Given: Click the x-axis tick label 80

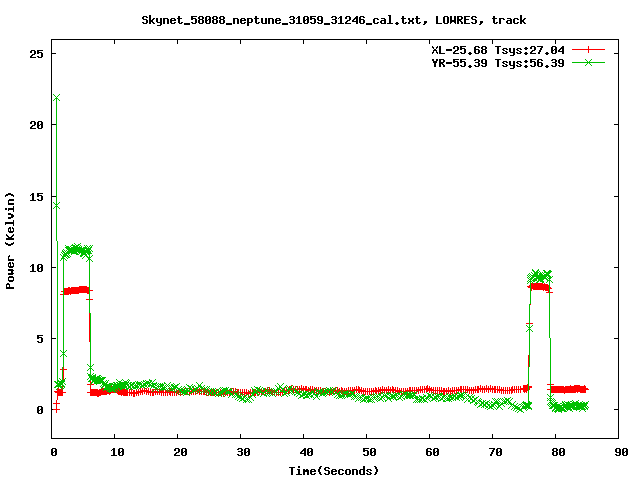Looking at the screenshot, I should tap(558, 452).
